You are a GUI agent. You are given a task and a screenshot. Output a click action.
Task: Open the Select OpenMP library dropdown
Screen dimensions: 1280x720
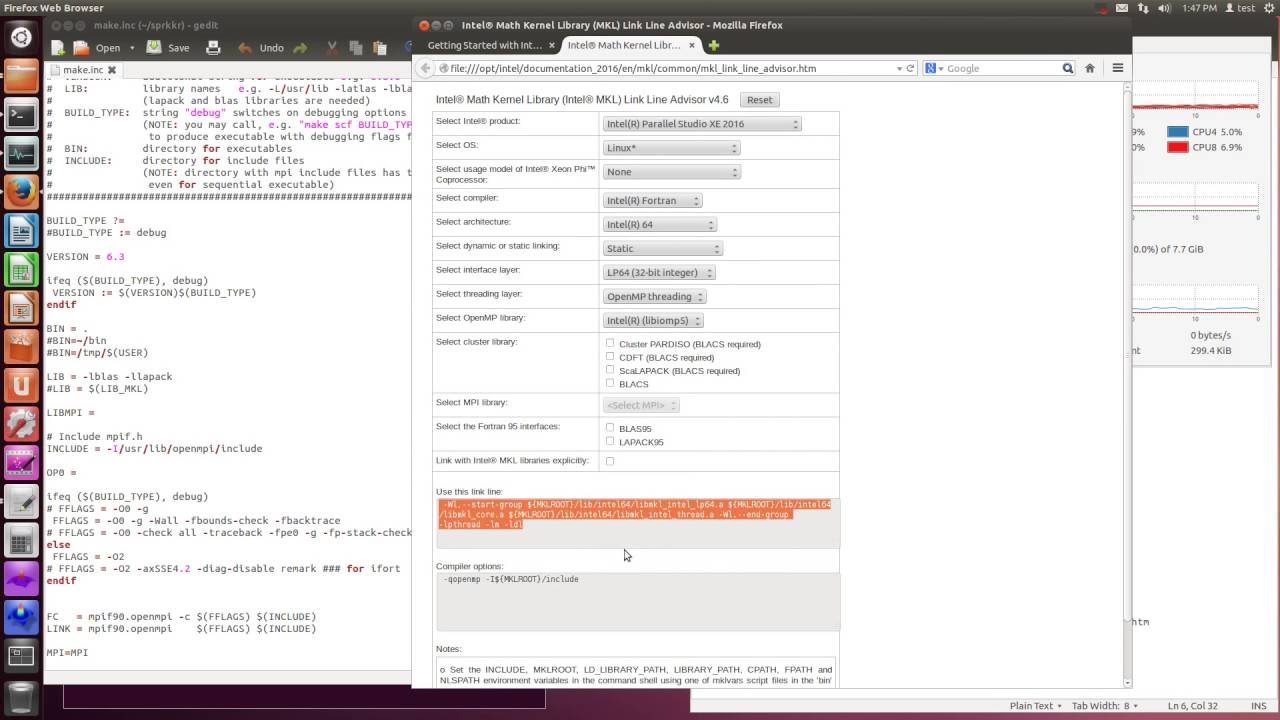pyautogui.click(x=653, y=320)
